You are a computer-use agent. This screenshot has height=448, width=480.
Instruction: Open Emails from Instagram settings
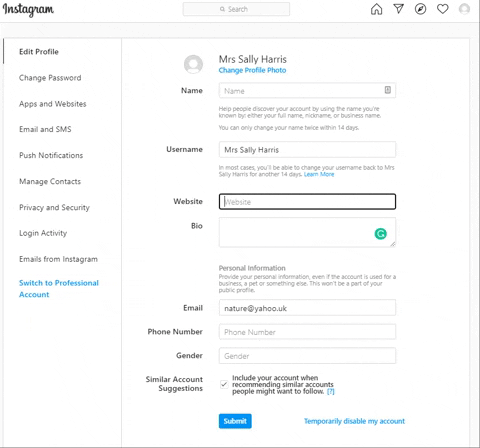click(58, 259)
